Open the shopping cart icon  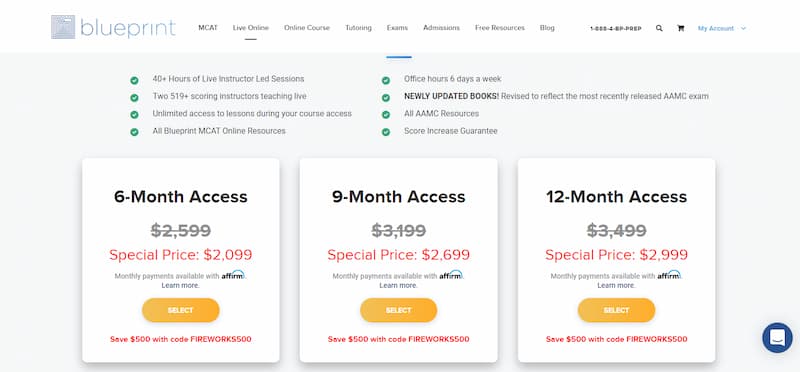click(x=680, y=29)
